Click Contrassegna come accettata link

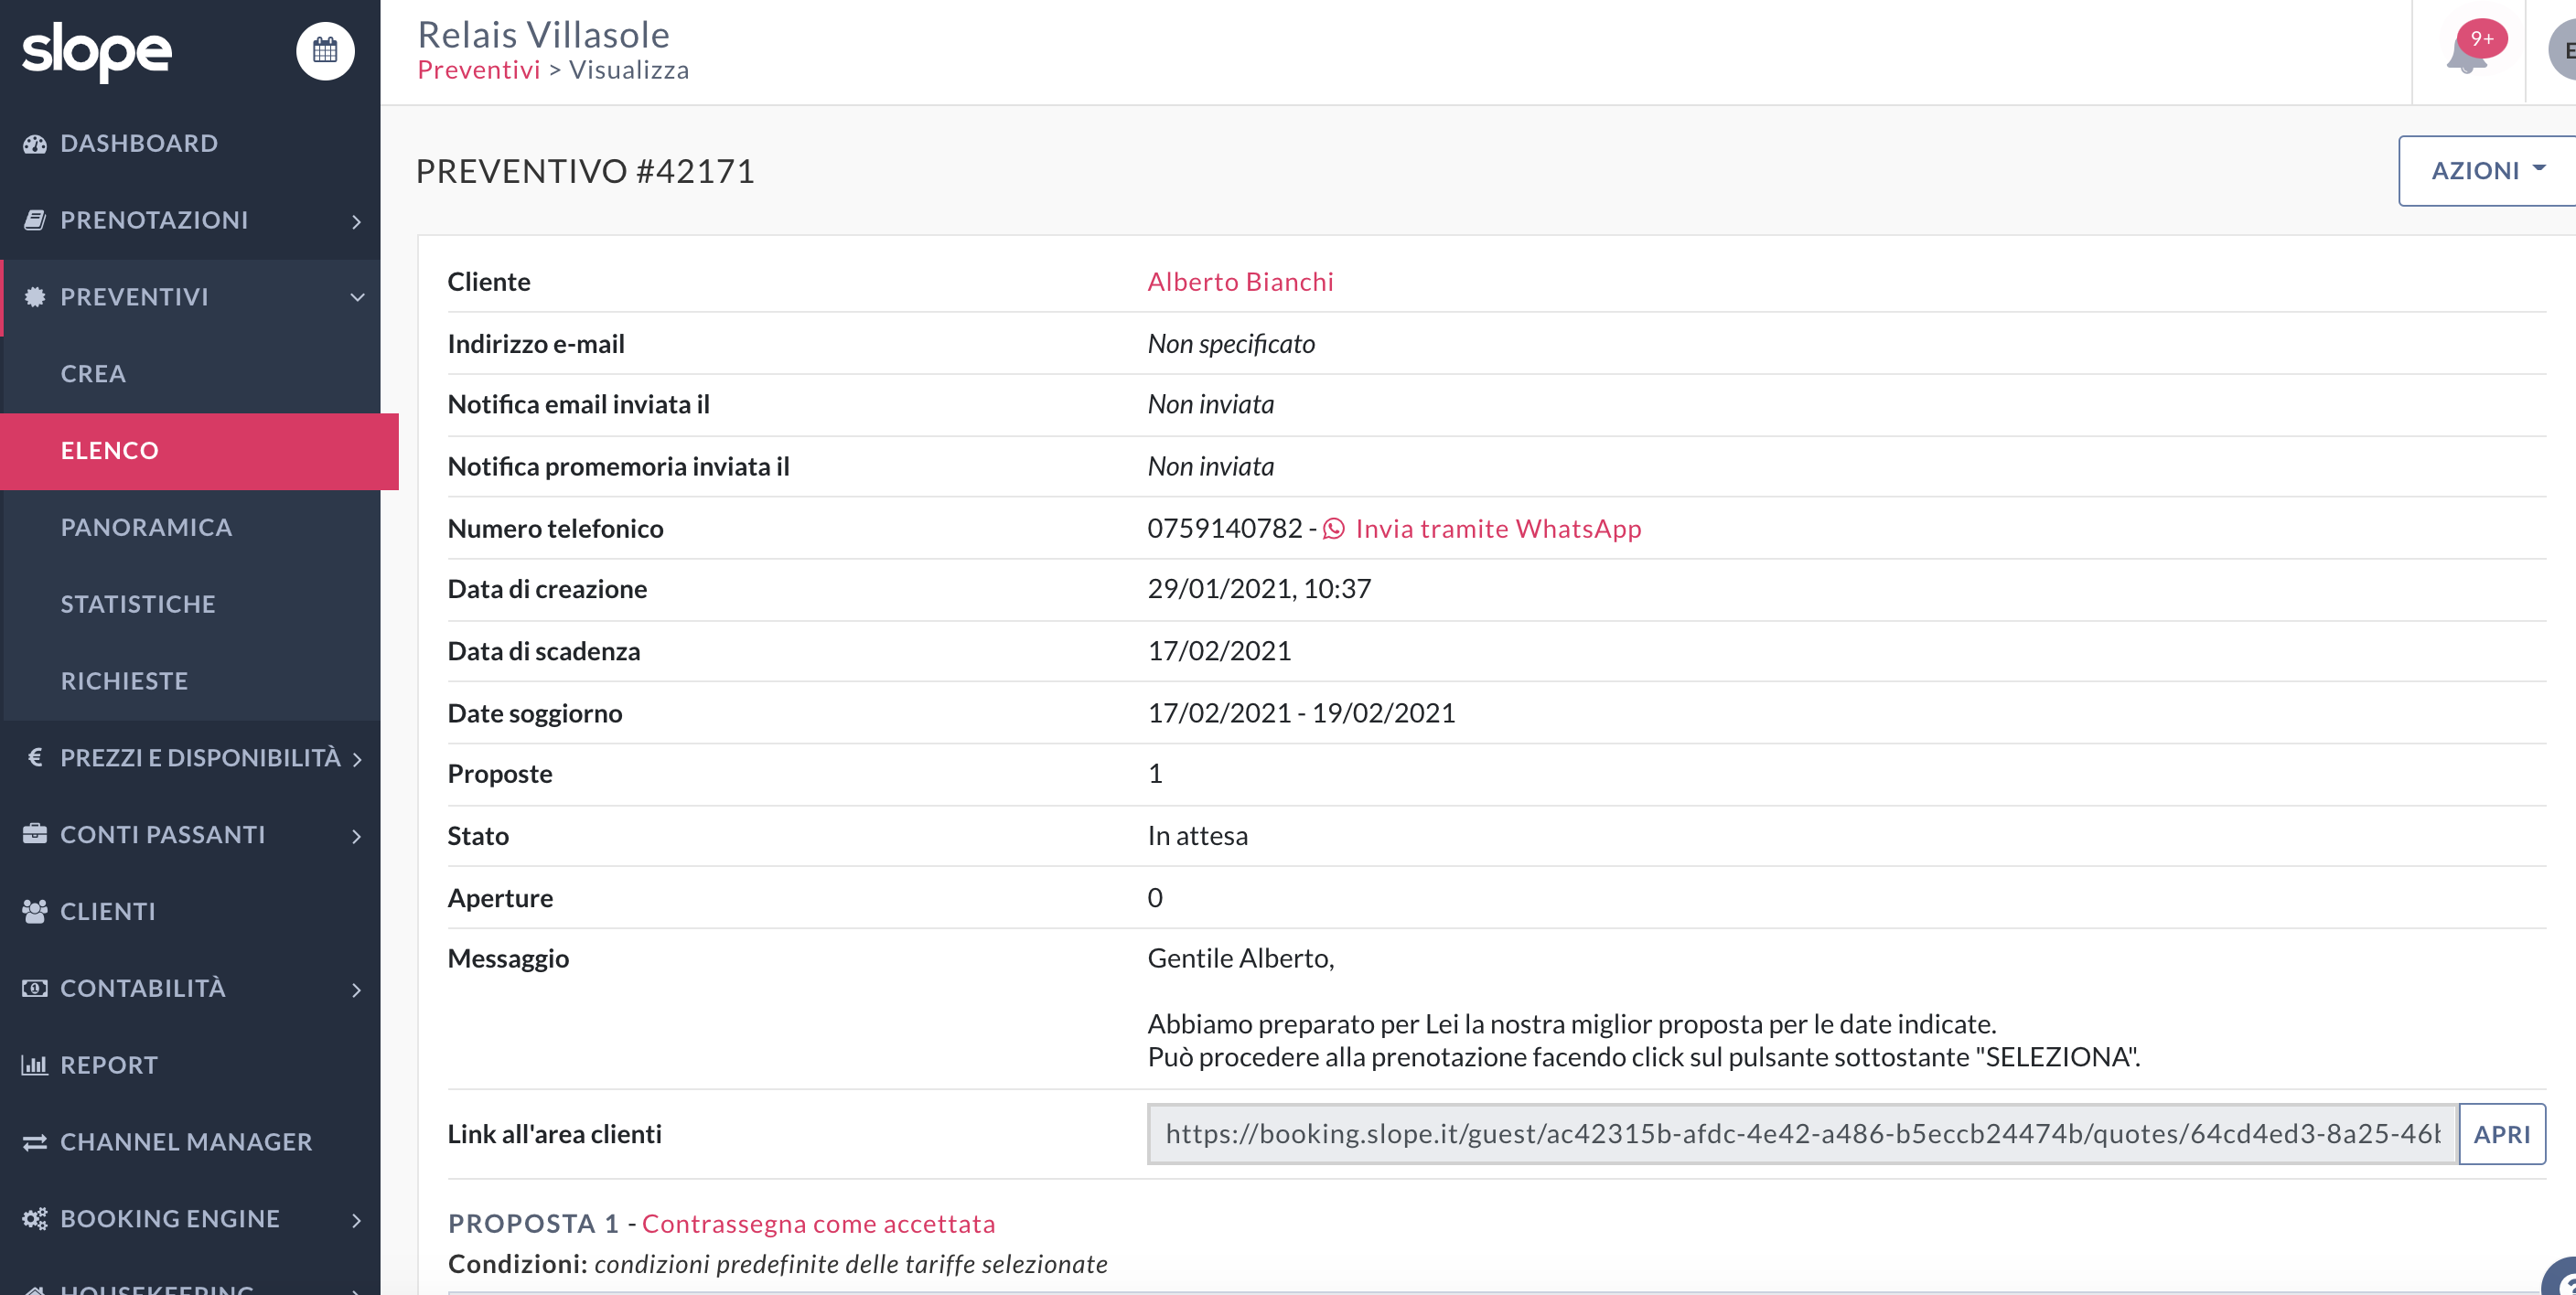818,1224
